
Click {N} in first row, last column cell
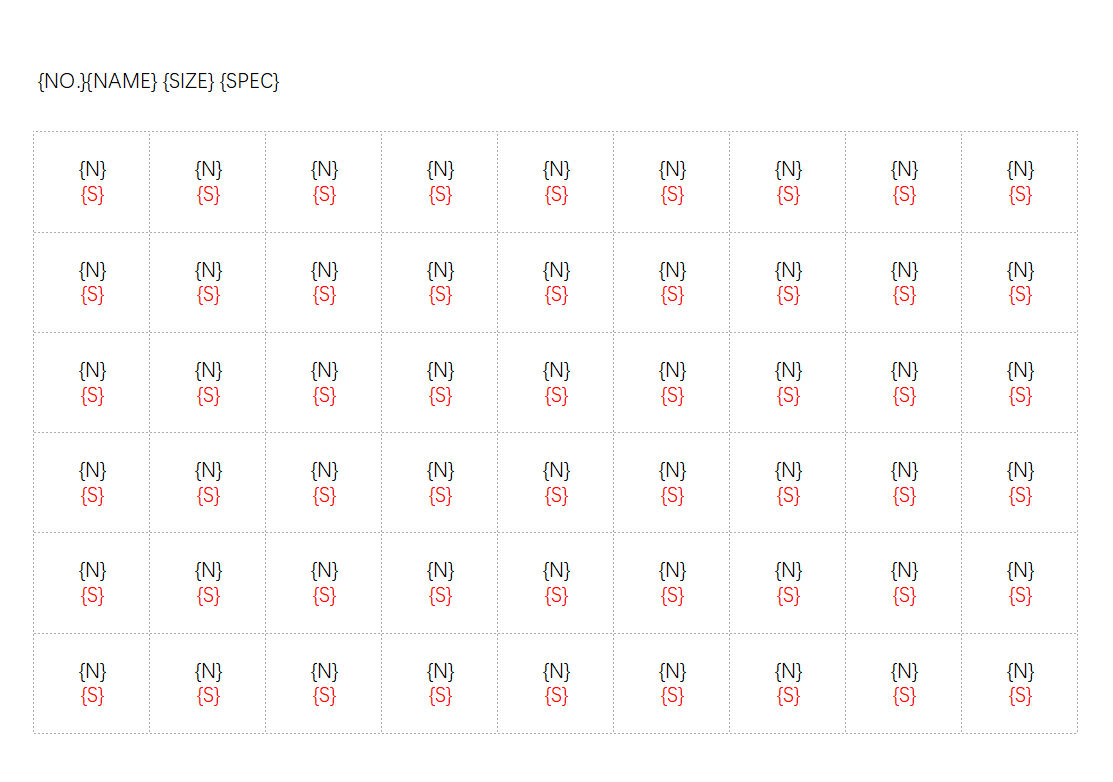click(1020, 170)
